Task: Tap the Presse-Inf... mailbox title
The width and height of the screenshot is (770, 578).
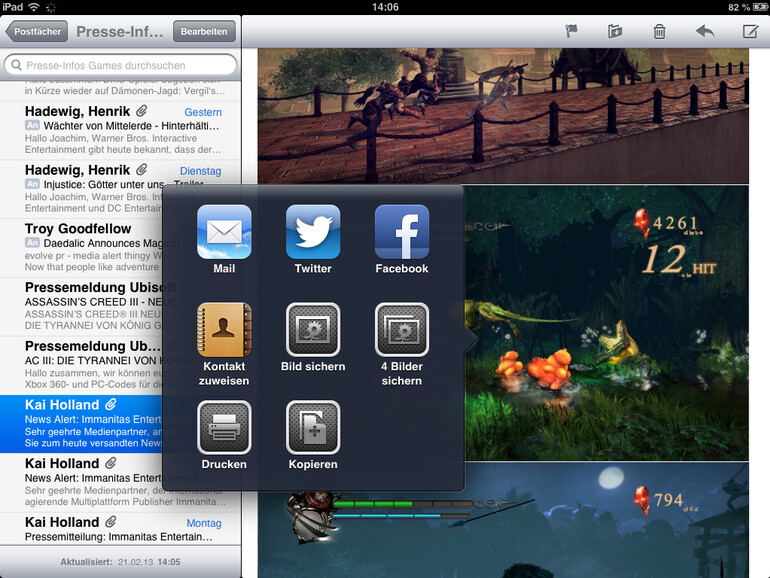Action: 120,31
